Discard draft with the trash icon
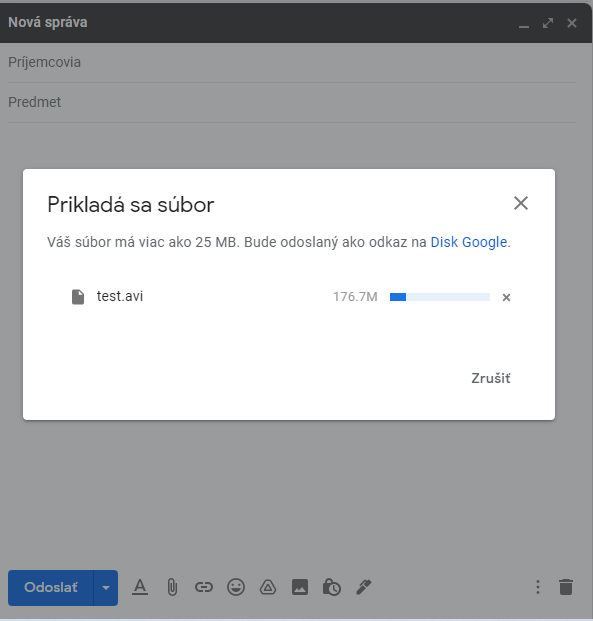The height and width of the screenshot is (621, 593). (x=566, y=587)
